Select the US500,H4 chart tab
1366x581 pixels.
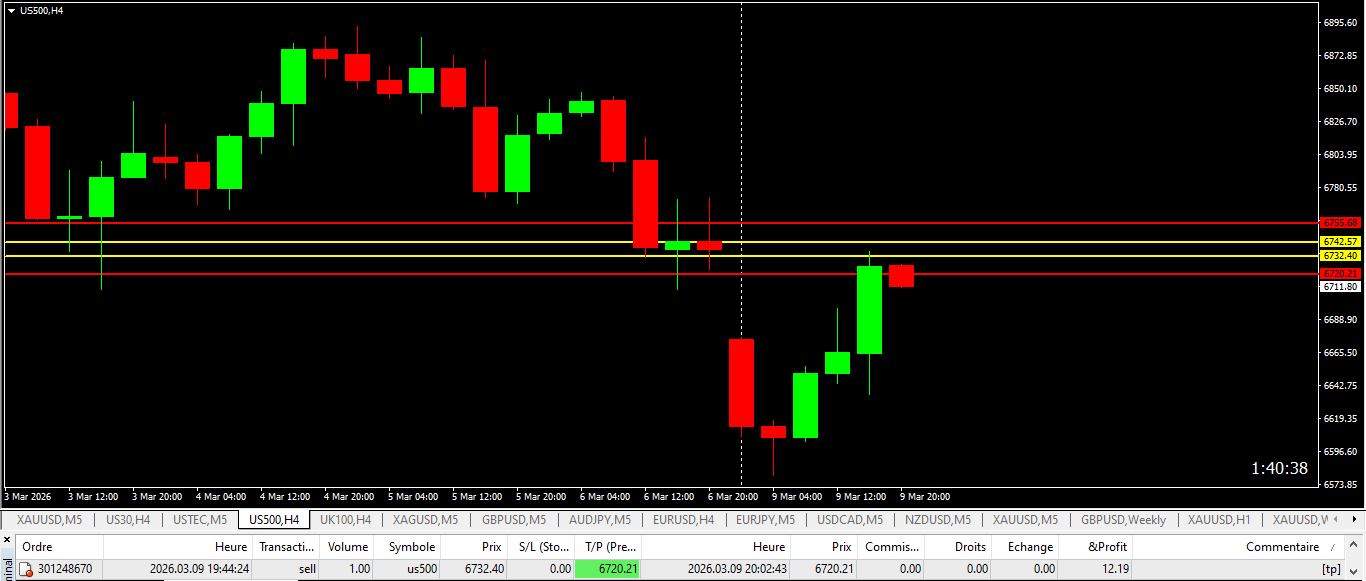[274, 520]
